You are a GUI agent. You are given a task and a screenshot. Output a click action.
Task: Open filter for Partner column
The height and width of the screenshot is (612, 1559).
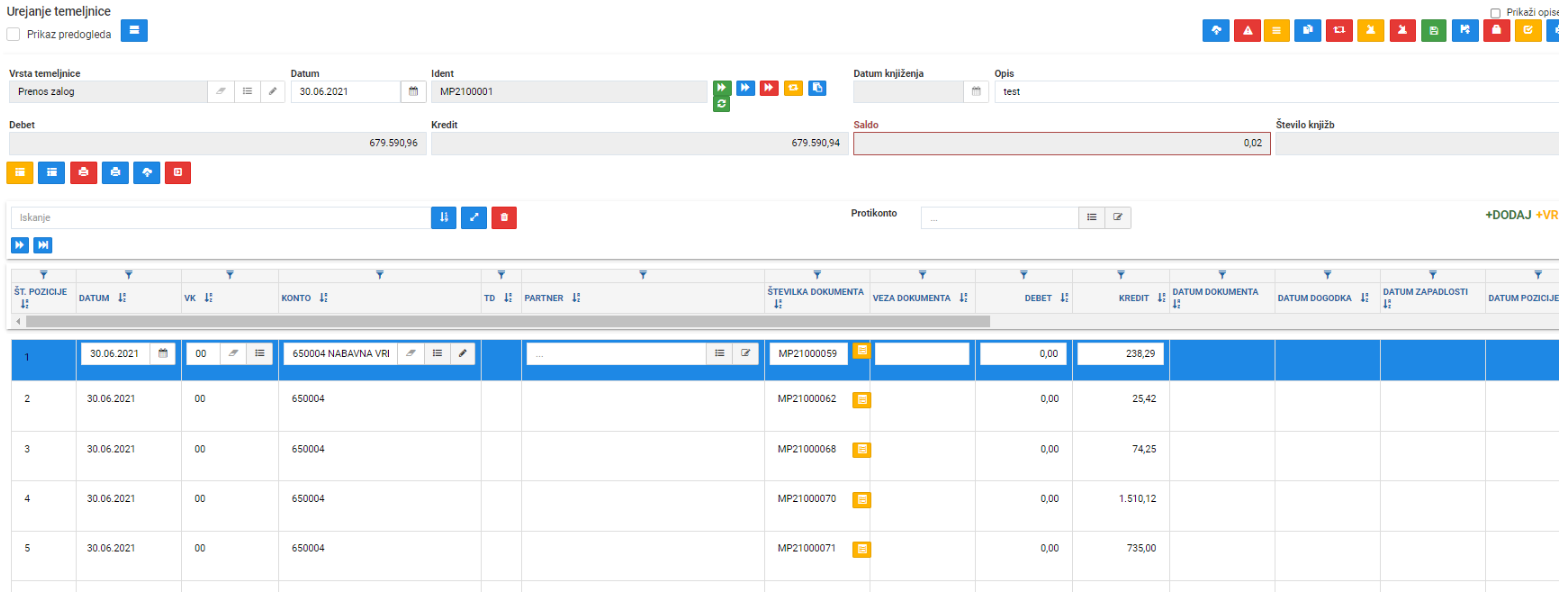(x=643, y=274)
